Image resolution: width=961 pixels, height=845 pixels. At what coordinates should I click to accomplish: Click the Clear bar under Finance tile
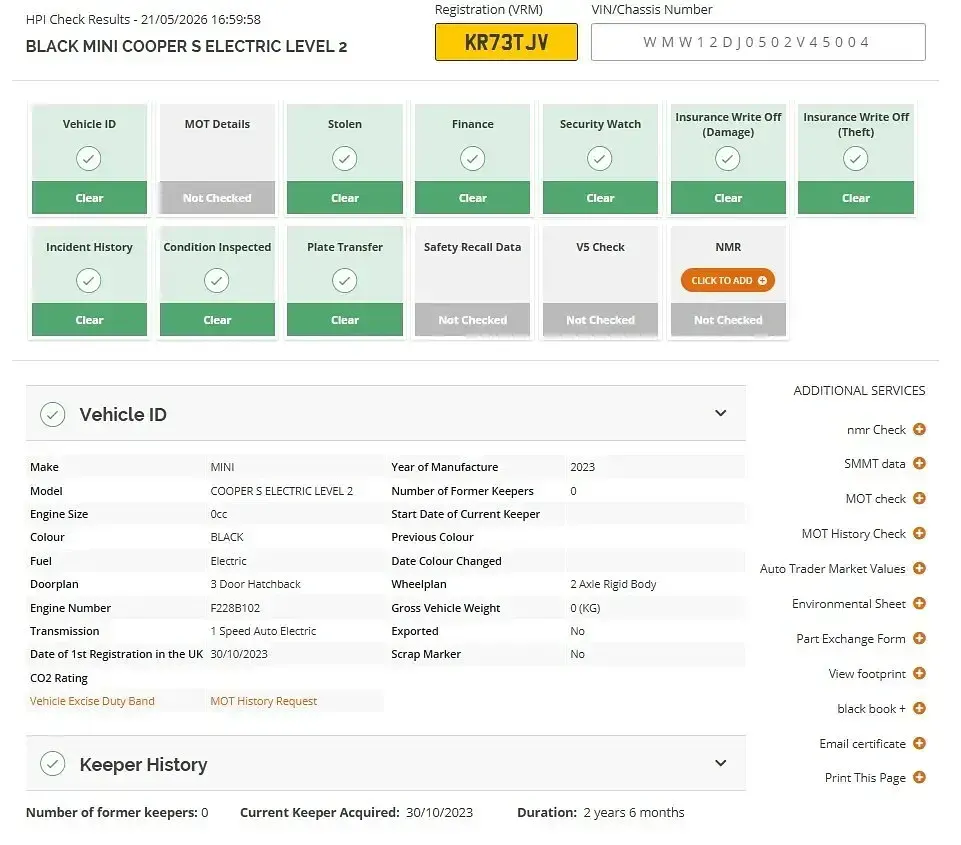pos(473,198)
